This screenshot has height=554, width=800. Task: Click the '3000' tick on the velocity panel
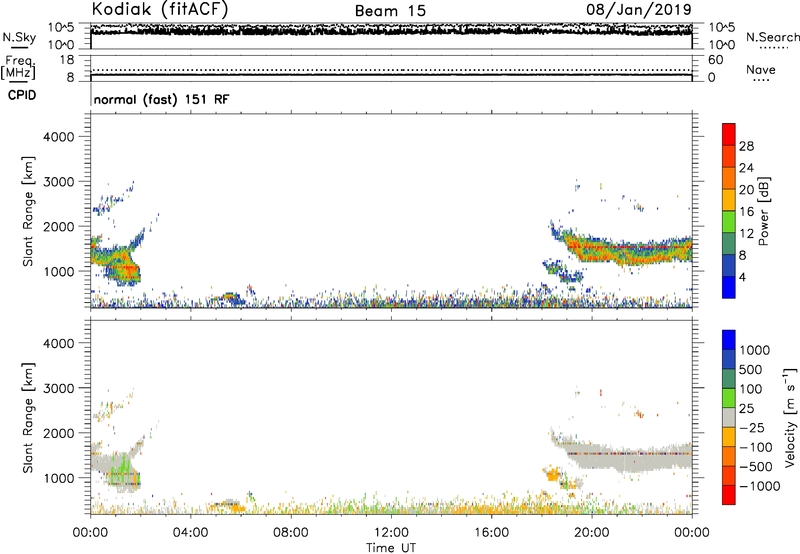pos(58,388)
